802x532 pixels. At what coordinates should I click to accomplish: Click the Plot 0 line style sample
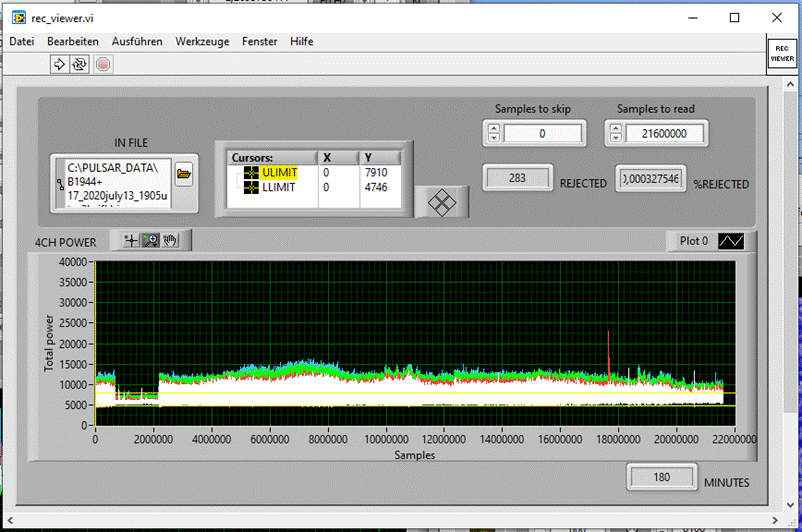coord(731,241)
